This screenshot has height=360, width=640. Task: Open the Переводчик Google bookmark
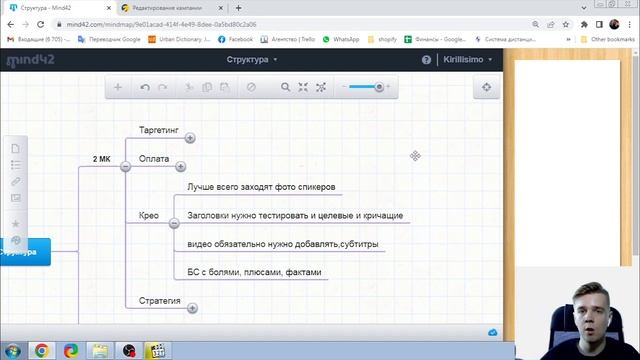(x=109, y=40)
